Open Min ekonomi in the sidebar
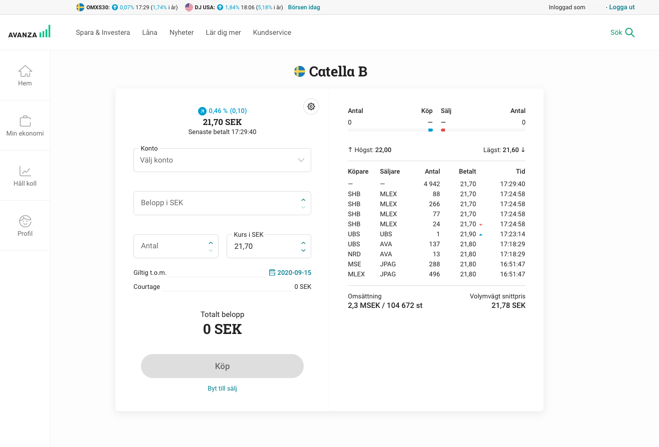 (x=25, y=125)
